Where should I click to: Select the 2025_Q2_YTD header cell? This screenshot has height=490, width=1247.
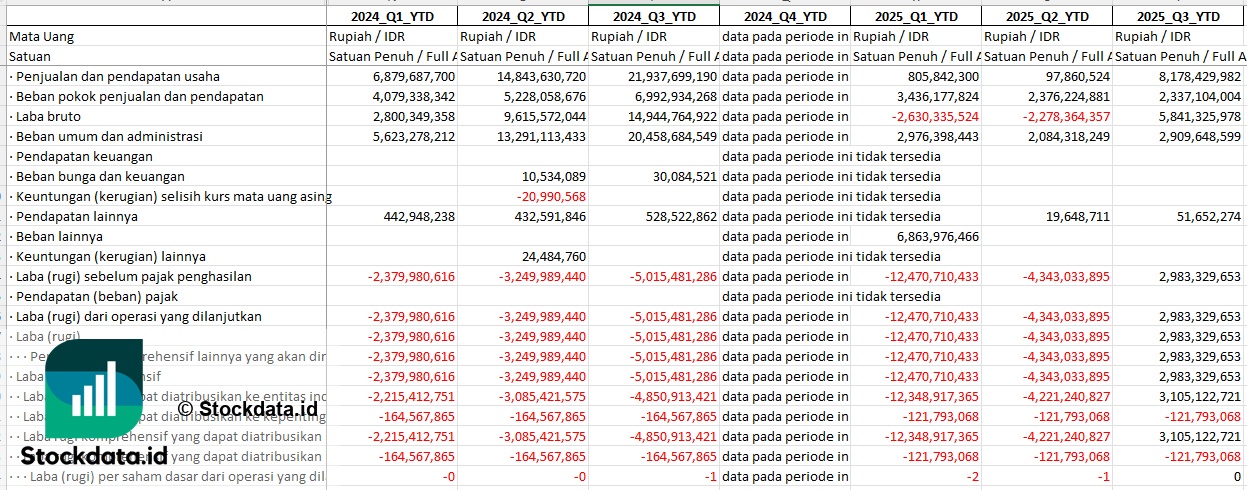point(1047,16)
